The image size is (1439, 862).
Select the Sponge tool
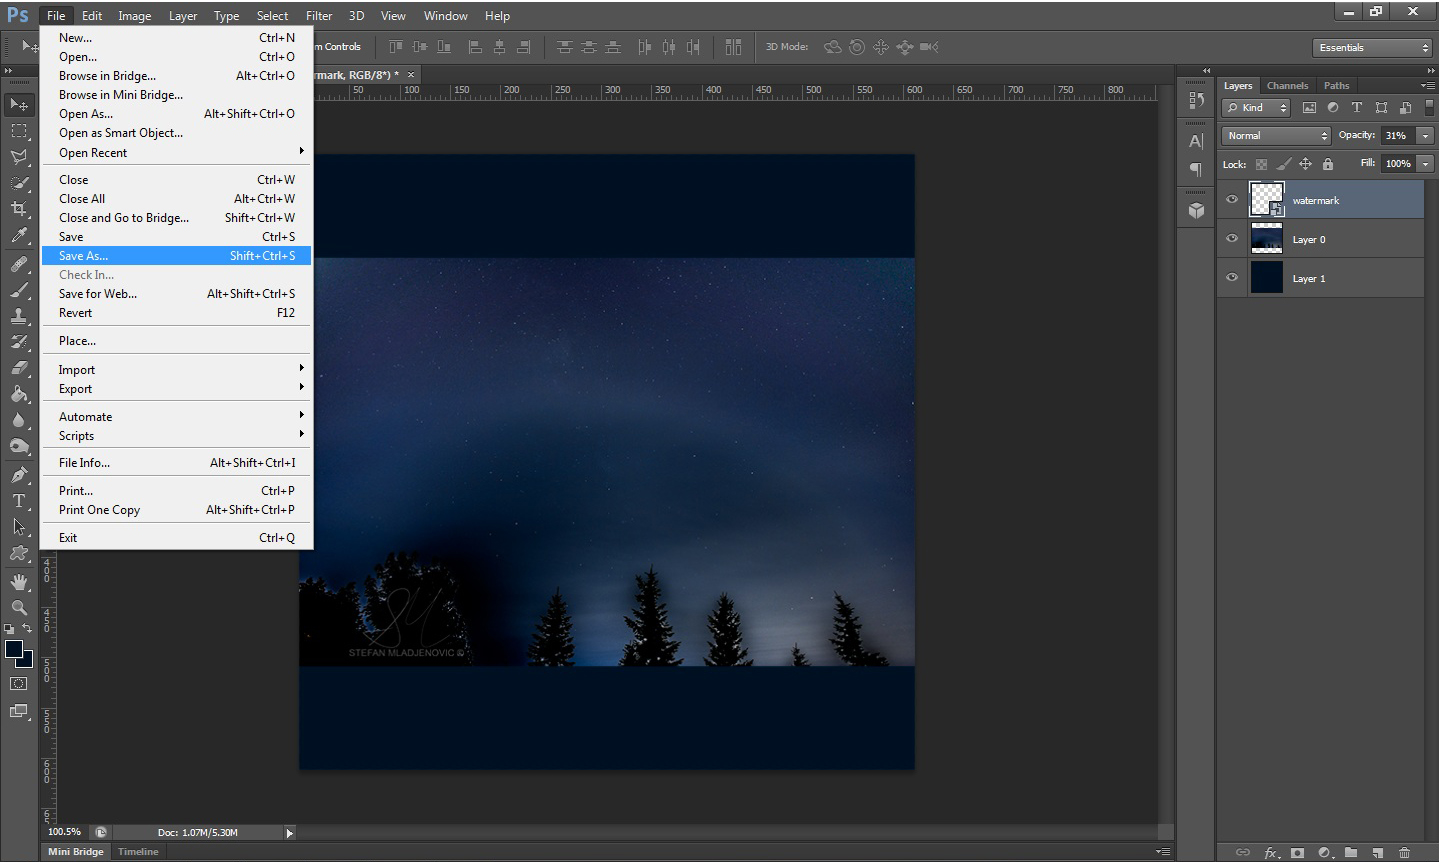click(x=19, y=446)
